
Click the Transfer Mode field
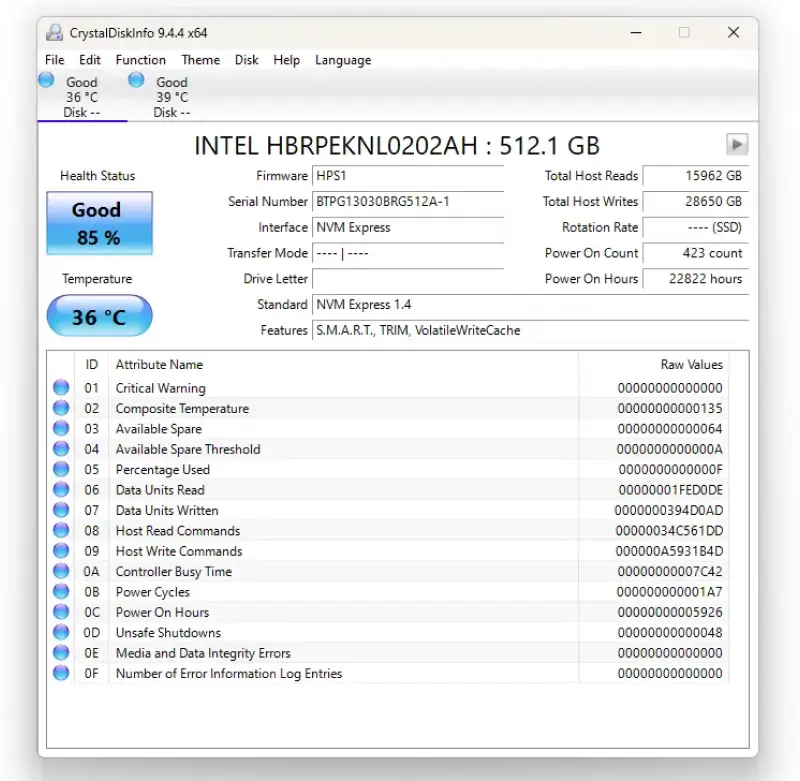click(408, 254)
